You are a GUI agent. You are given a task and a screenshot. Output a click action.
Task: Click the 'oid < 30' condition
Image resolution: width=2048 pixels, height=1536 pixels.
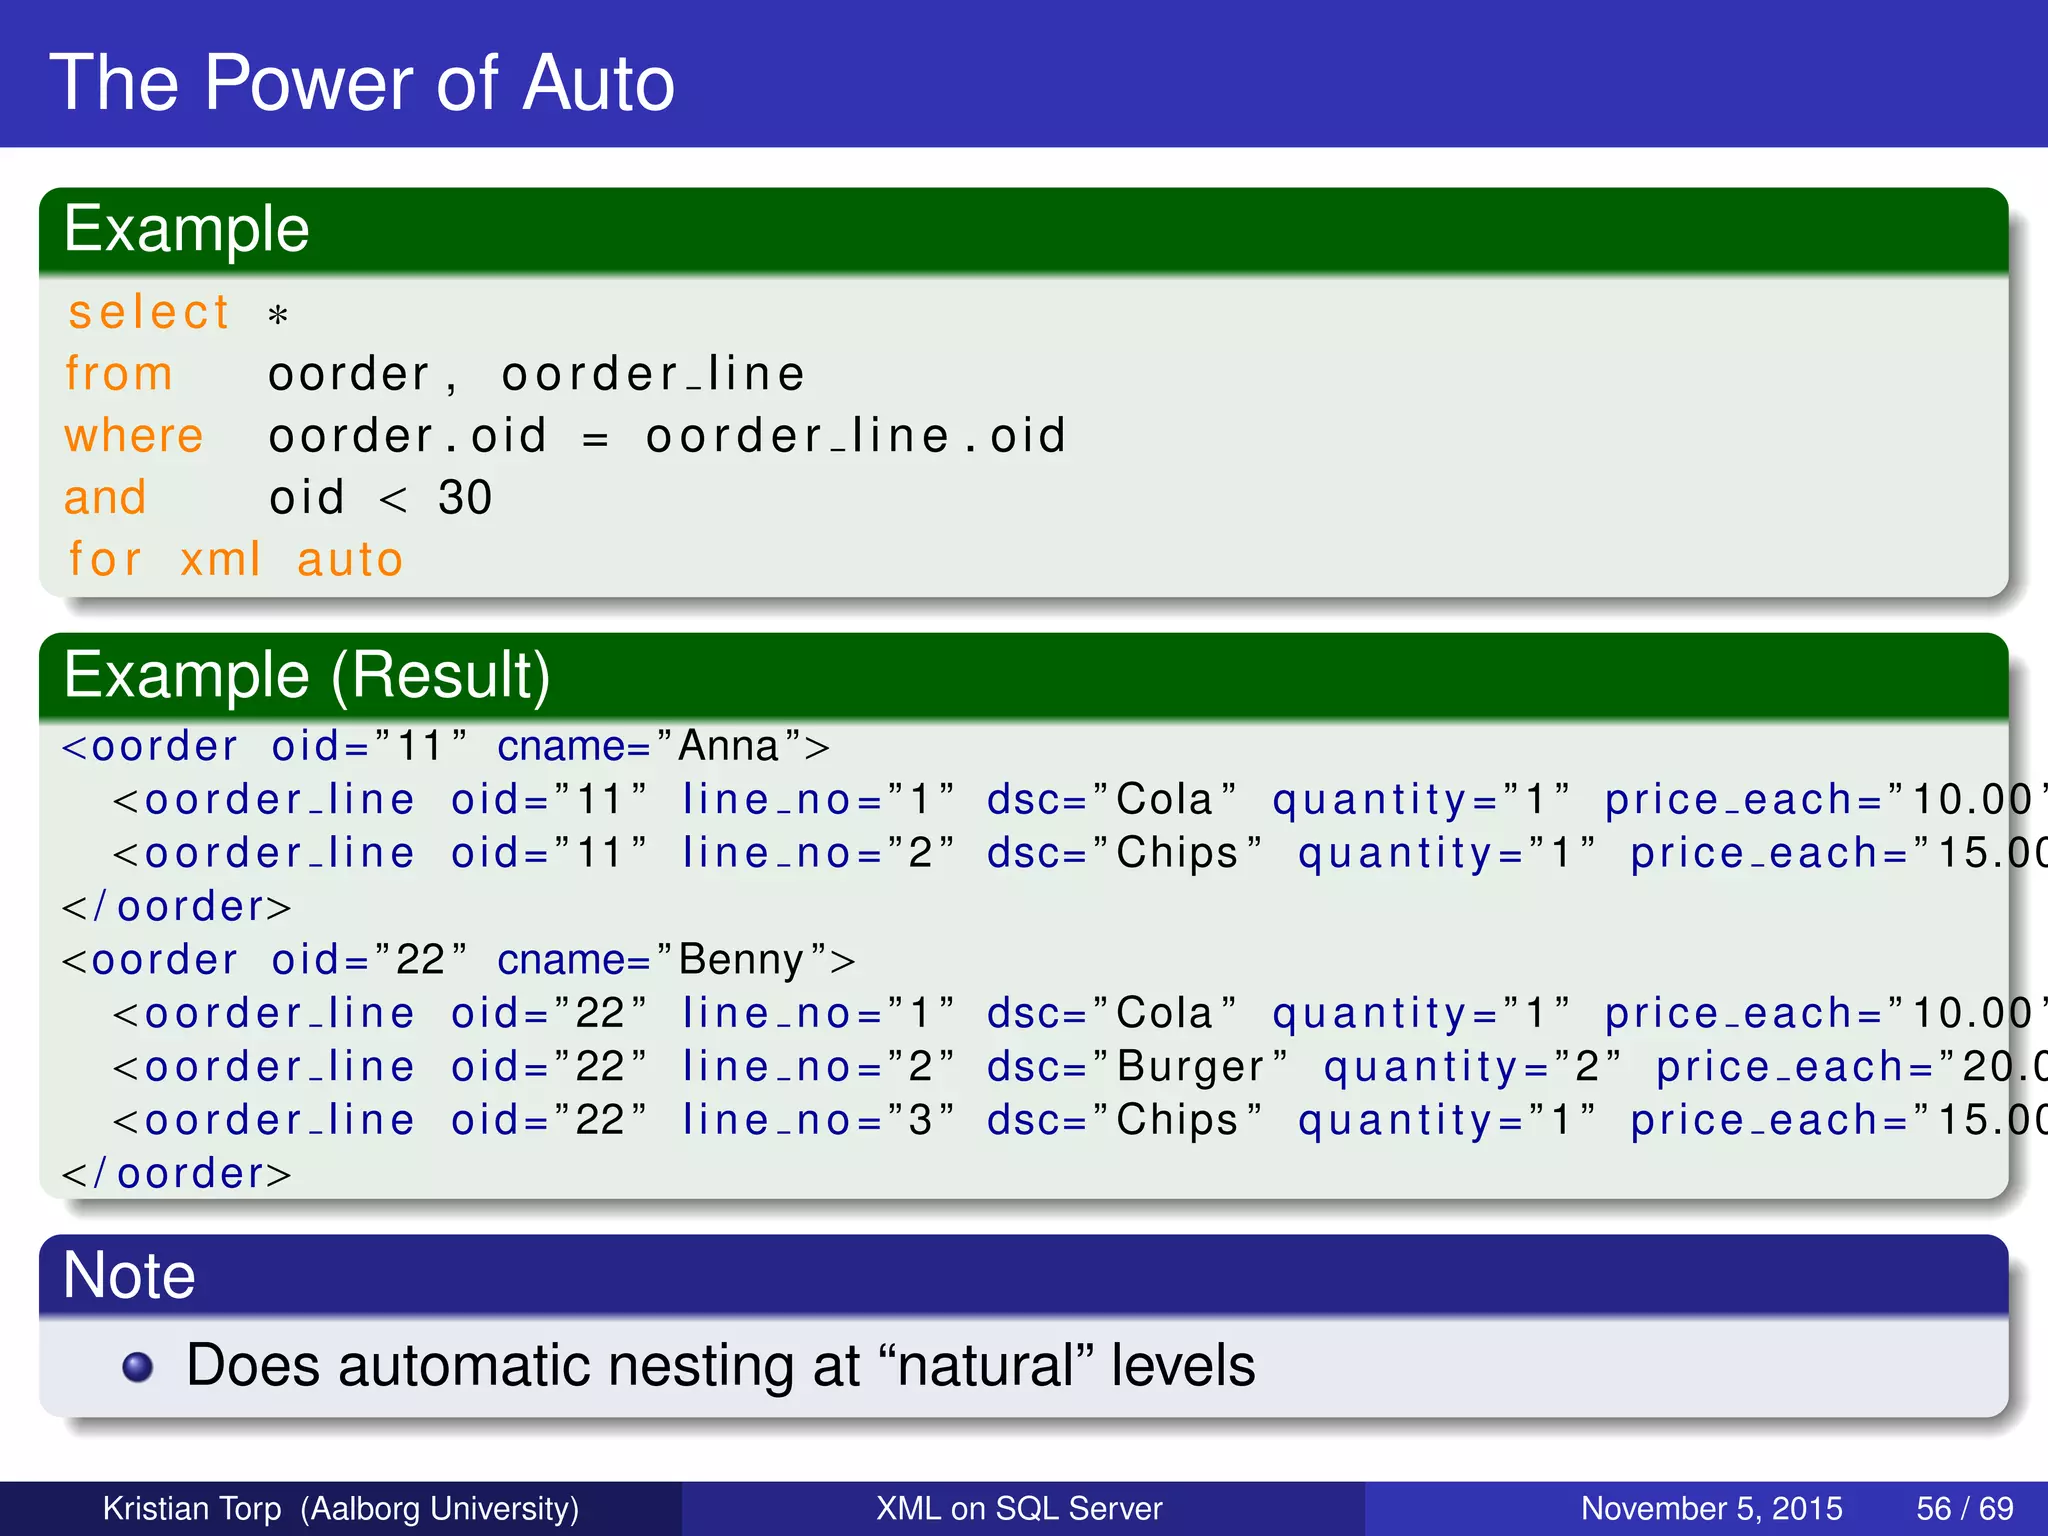point(381,497)
